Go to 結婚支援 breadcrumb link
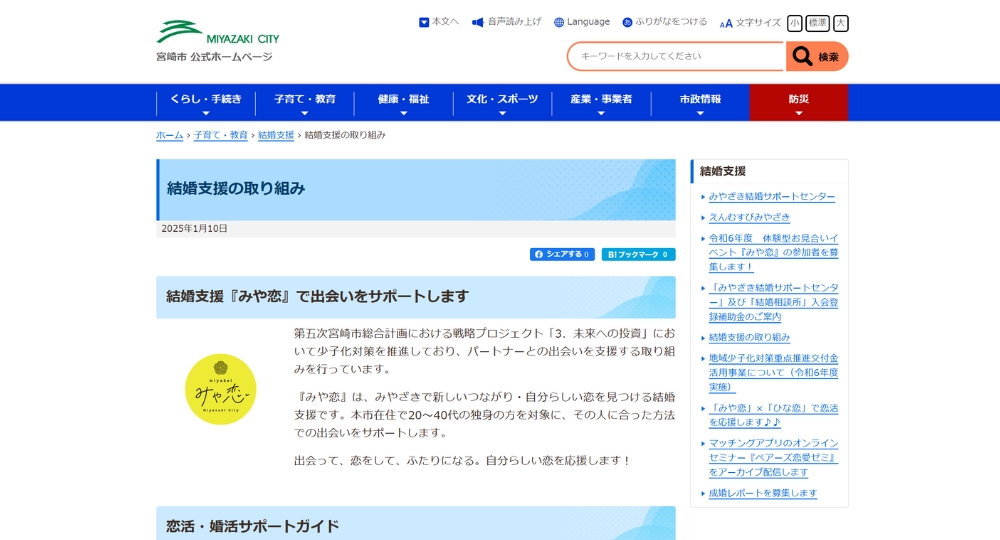This screenshot has height=540, width=1000. tap(276, 135)
